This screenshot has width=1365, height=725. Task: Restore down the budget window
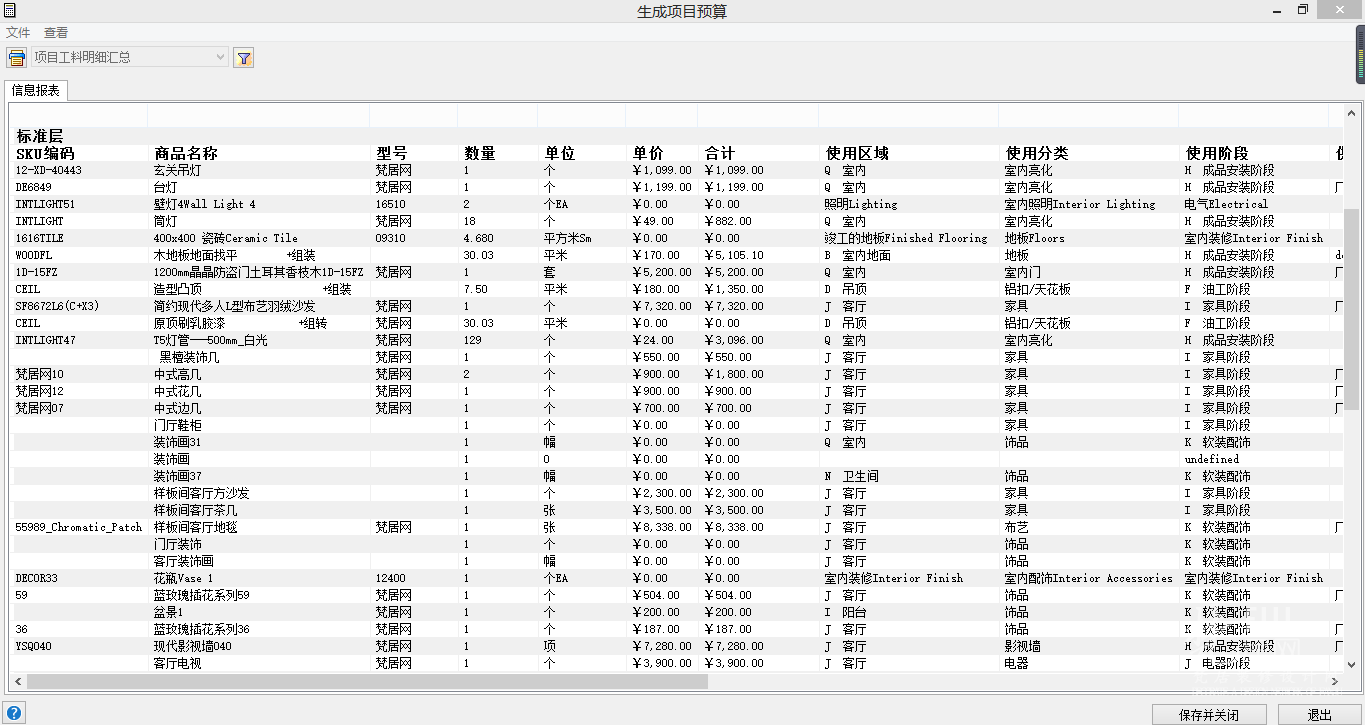(x=1303, y=9)
